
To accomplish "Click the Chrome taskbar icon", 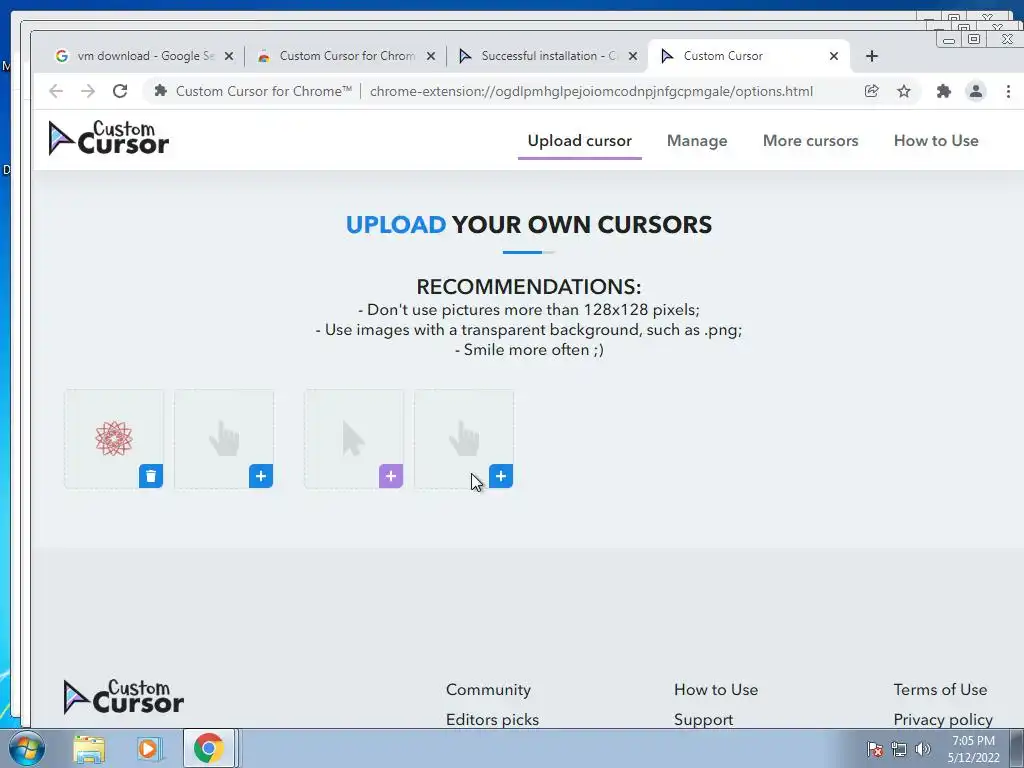I will [x=208, y=748].
